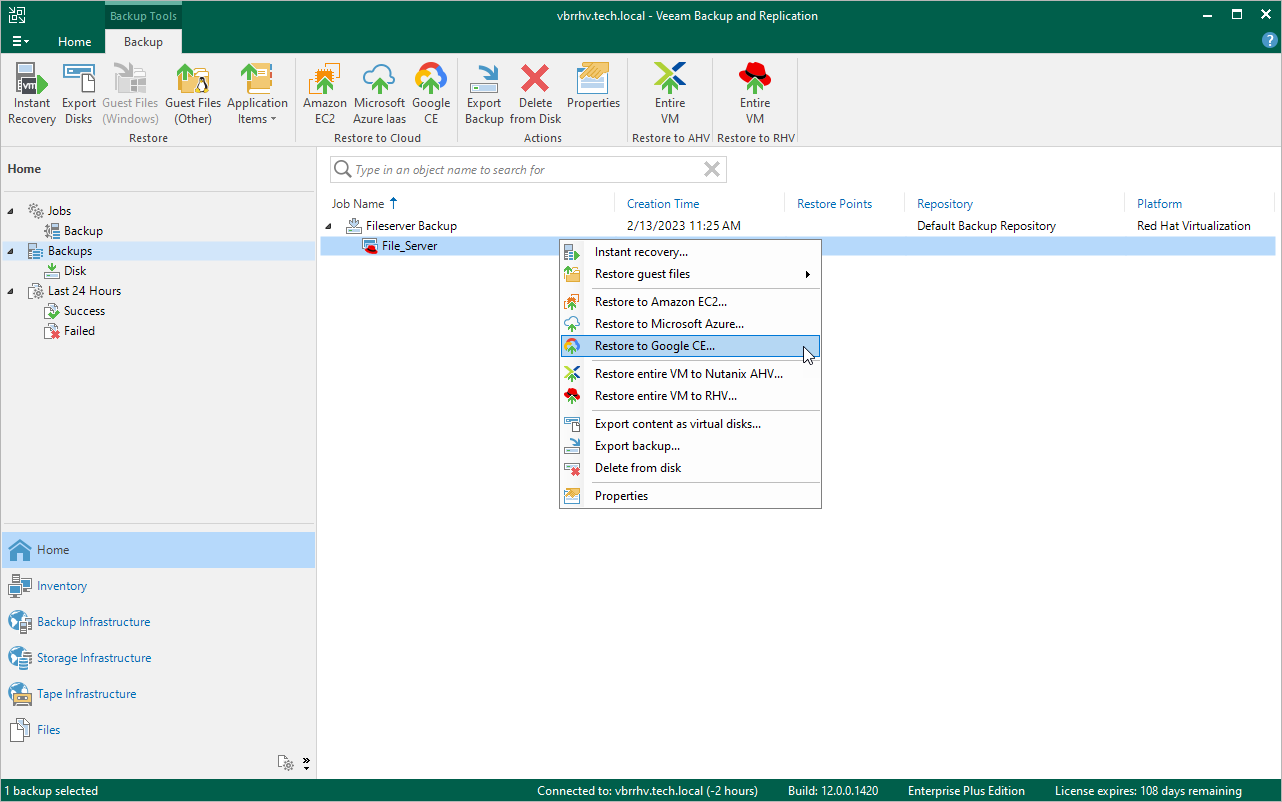The image size is (1282, 802).
Task: Clear the search box with X
Action: (x=712, y=170)
